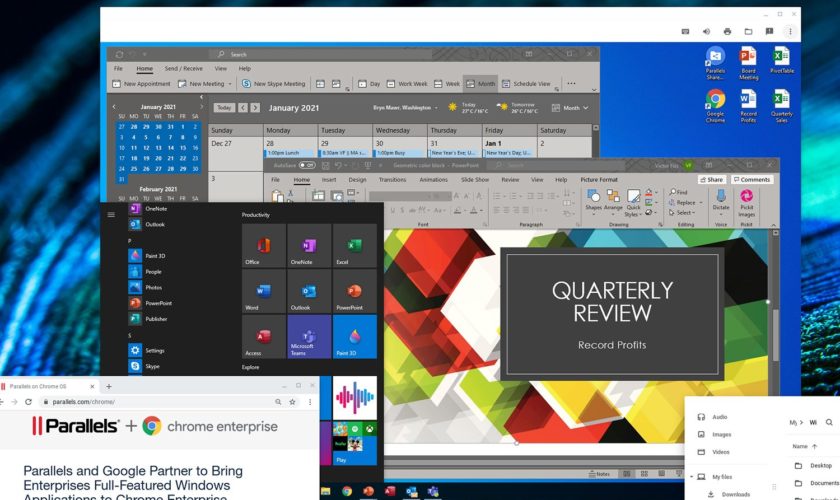
Task: Click the Today button in Outlook calendar
Action: 223,108
